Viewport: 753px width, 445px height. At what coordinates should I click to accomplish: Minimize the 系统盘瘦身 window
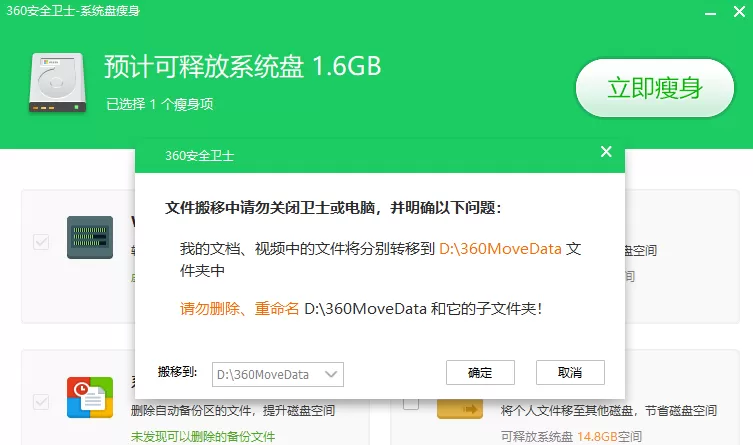[710, 12]
